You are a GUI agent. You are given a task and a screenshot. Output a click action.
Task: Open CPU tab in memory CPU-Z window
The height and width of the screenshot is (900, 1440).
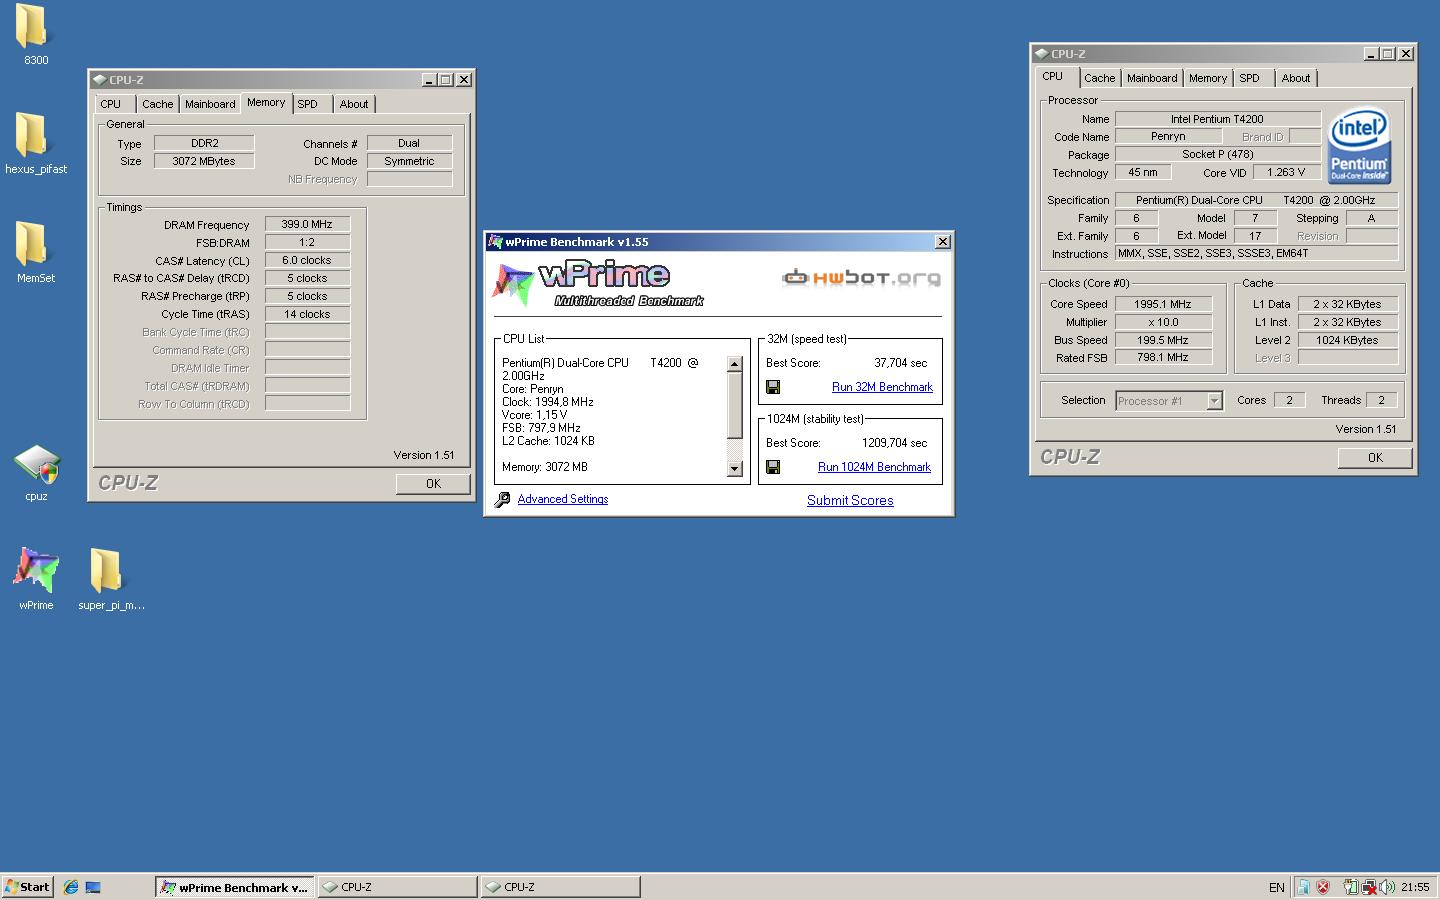[111, 104]
